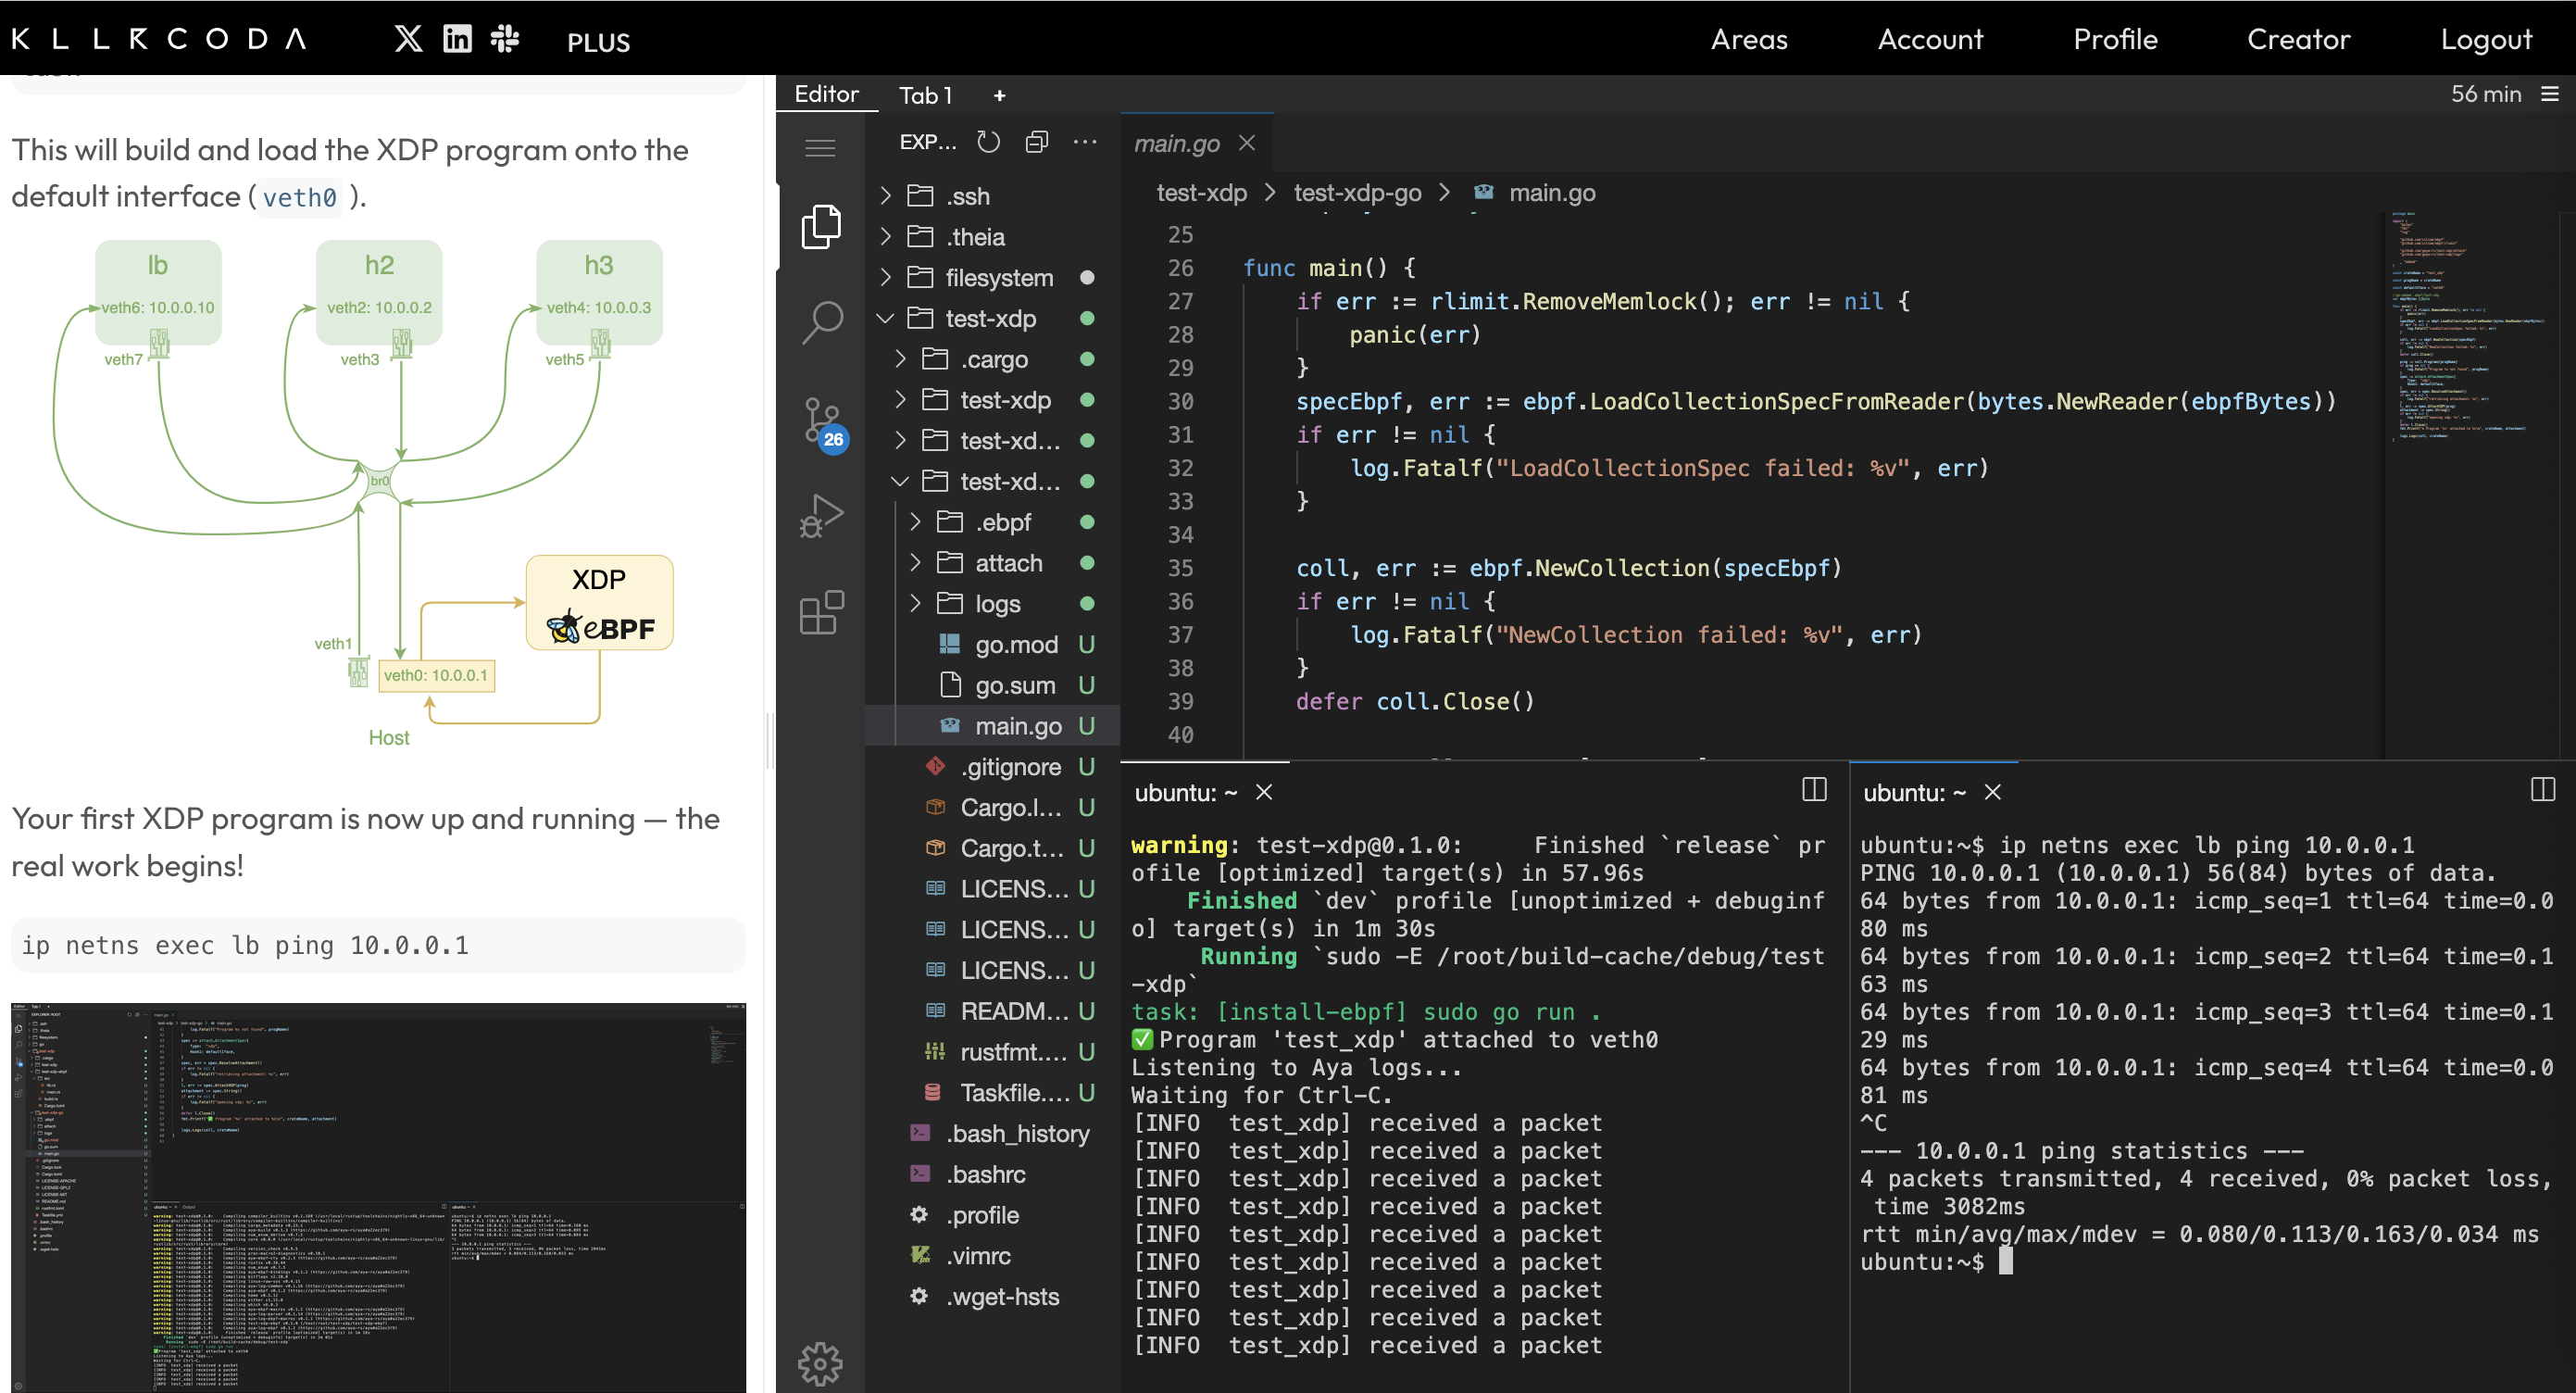This screenshot has height=1393, width=2576.
Task: Add a new tab with plus button
Action: pos(998,96)
